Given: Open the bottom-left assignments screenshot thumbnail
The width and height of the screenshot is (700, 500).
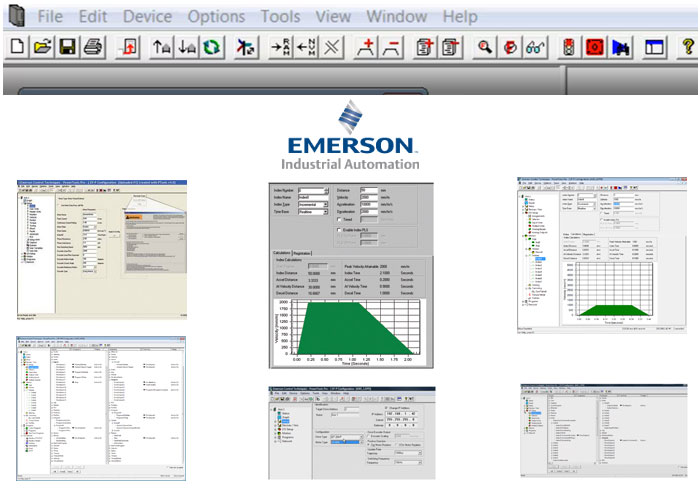Looking at the screenshot, I should pyautogui.click(x=101, y=408).
